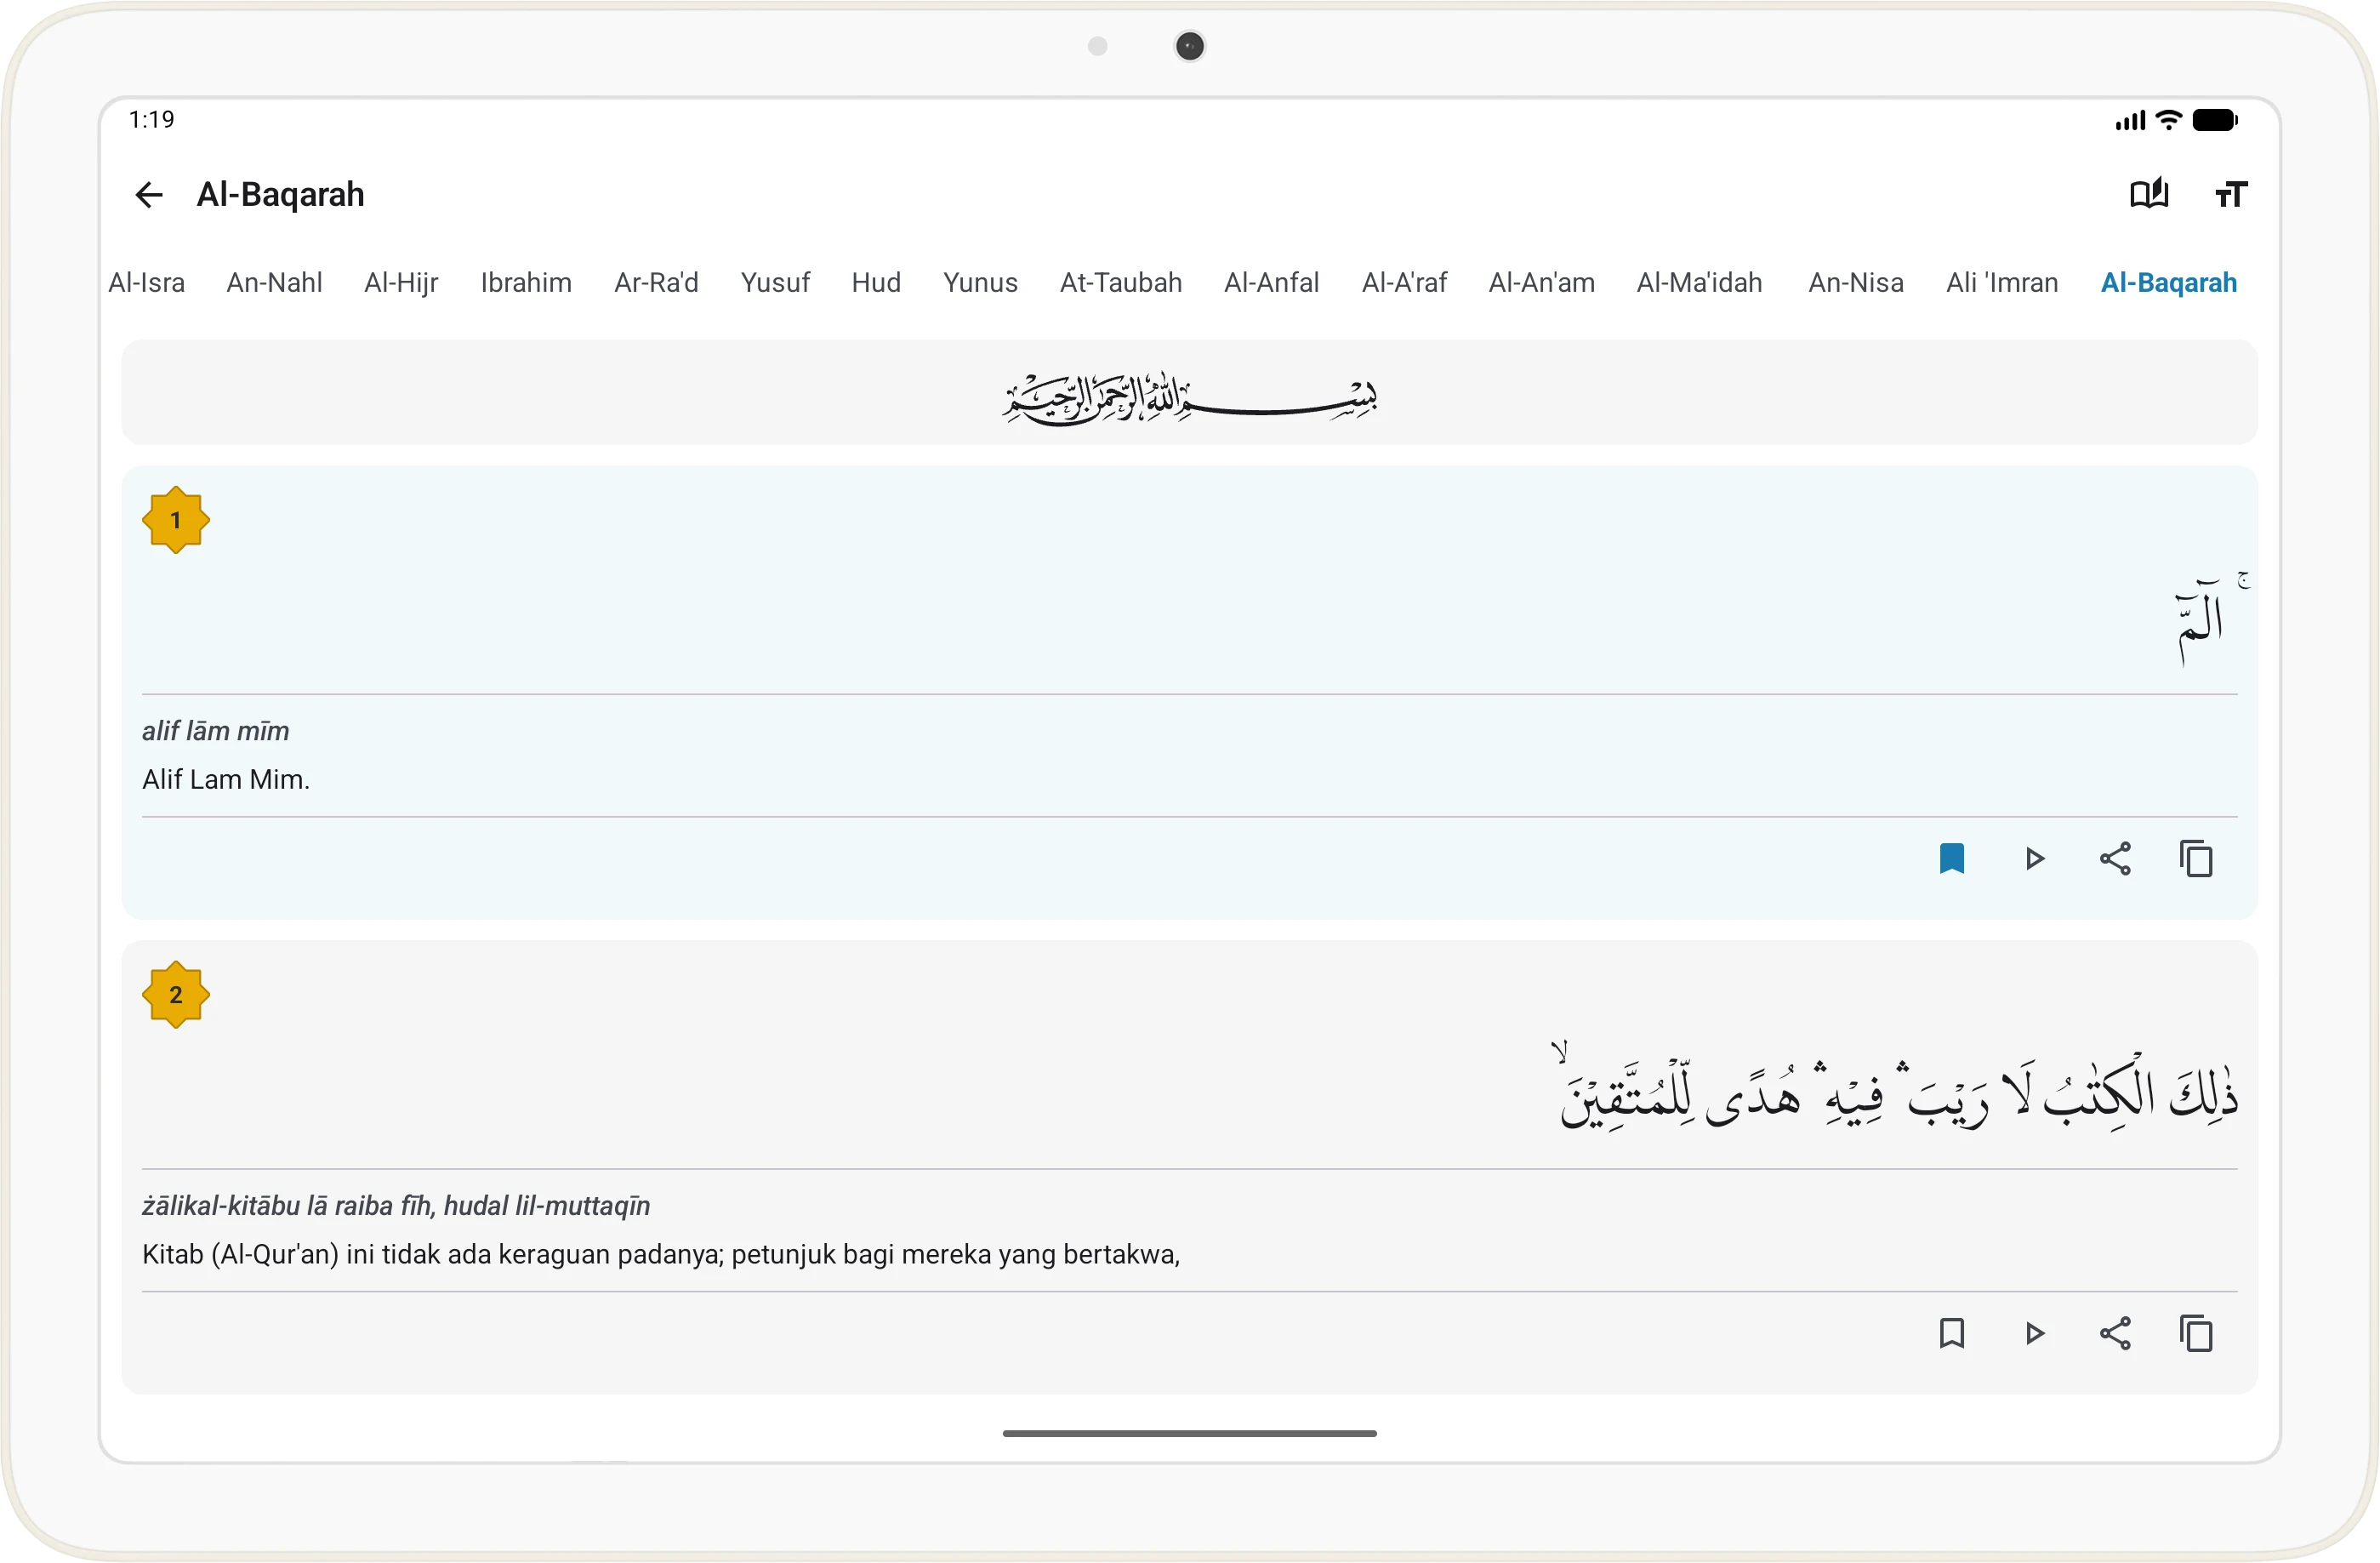The height and width of the screenshot is (1563, 2380).
Task: Tap the Arabic text of verse 2
Action: click(x=1896, y=1087)
